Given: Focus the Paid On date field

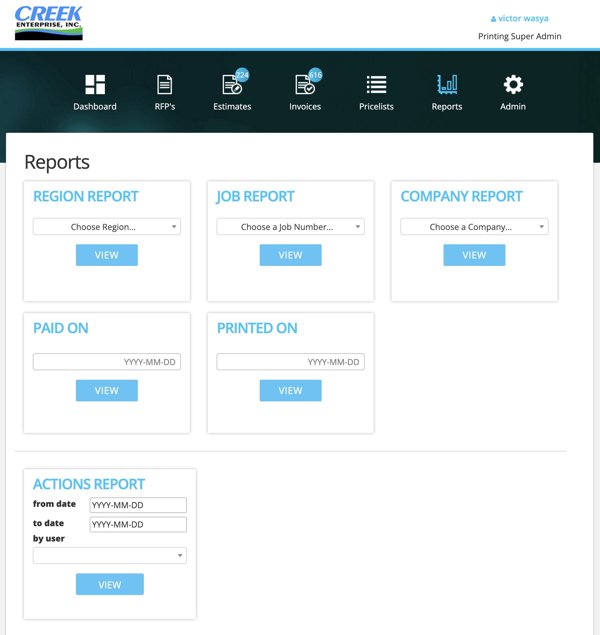Looking at the screenshot, I should (107, 362).
